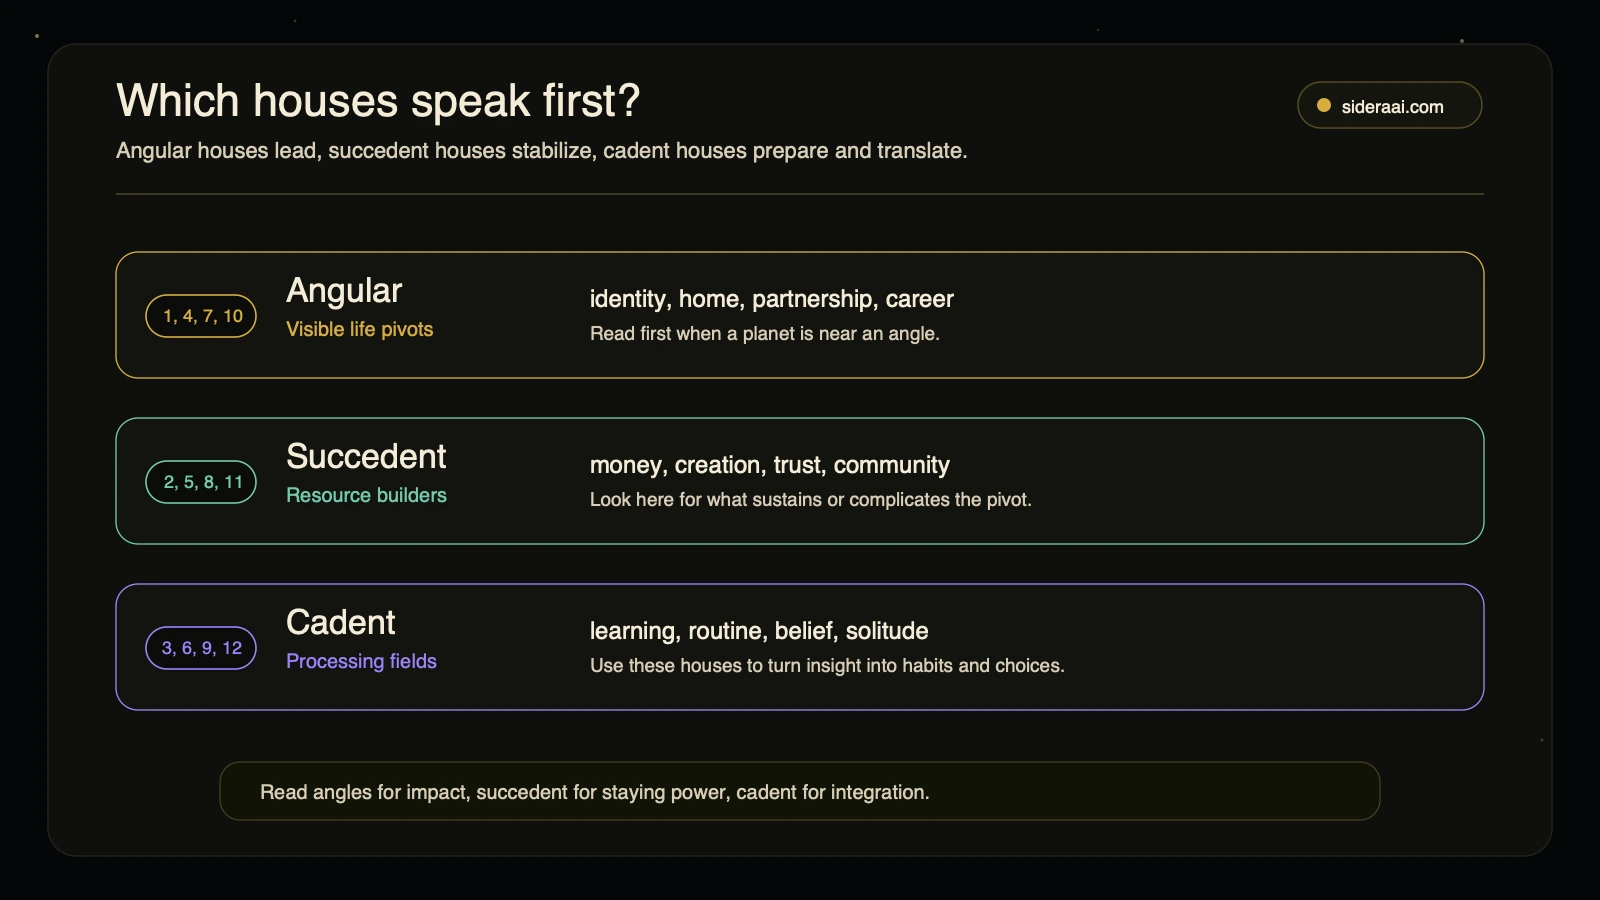1600x900 pixels.
Task: Select the 1, 4, 7, 10 pill
Action: 201,316
